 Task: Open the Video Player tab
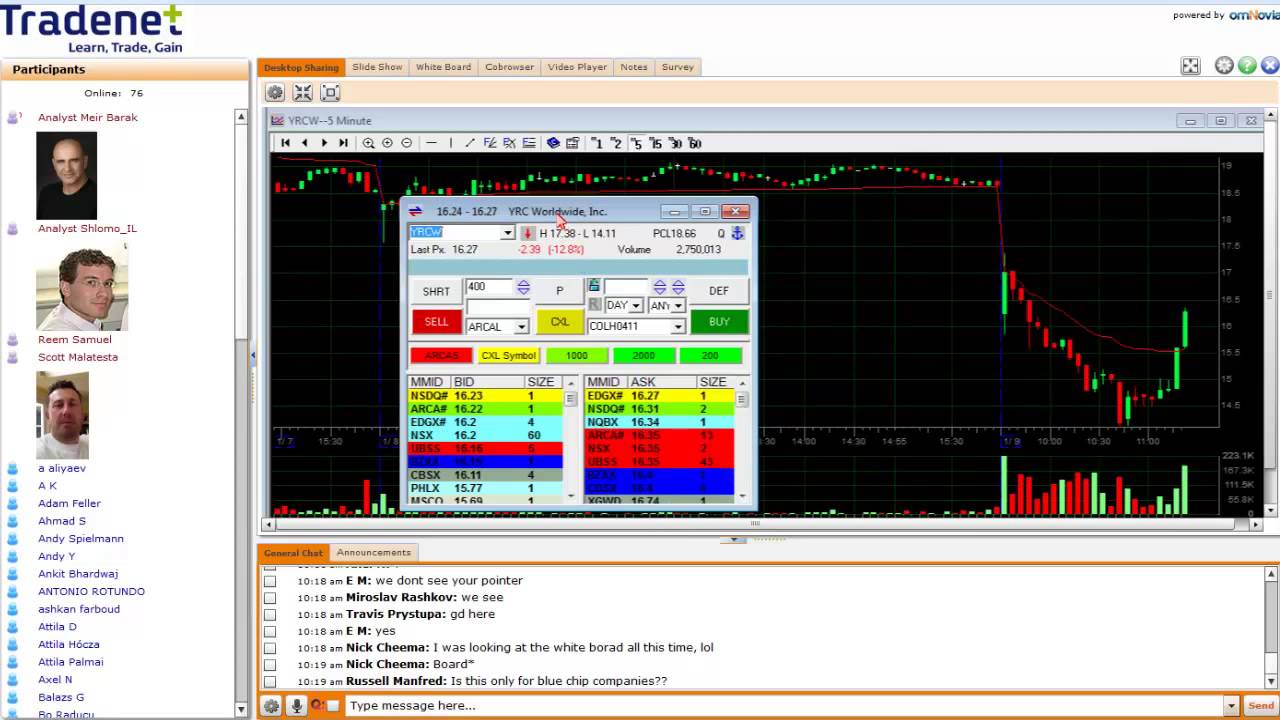577,67
